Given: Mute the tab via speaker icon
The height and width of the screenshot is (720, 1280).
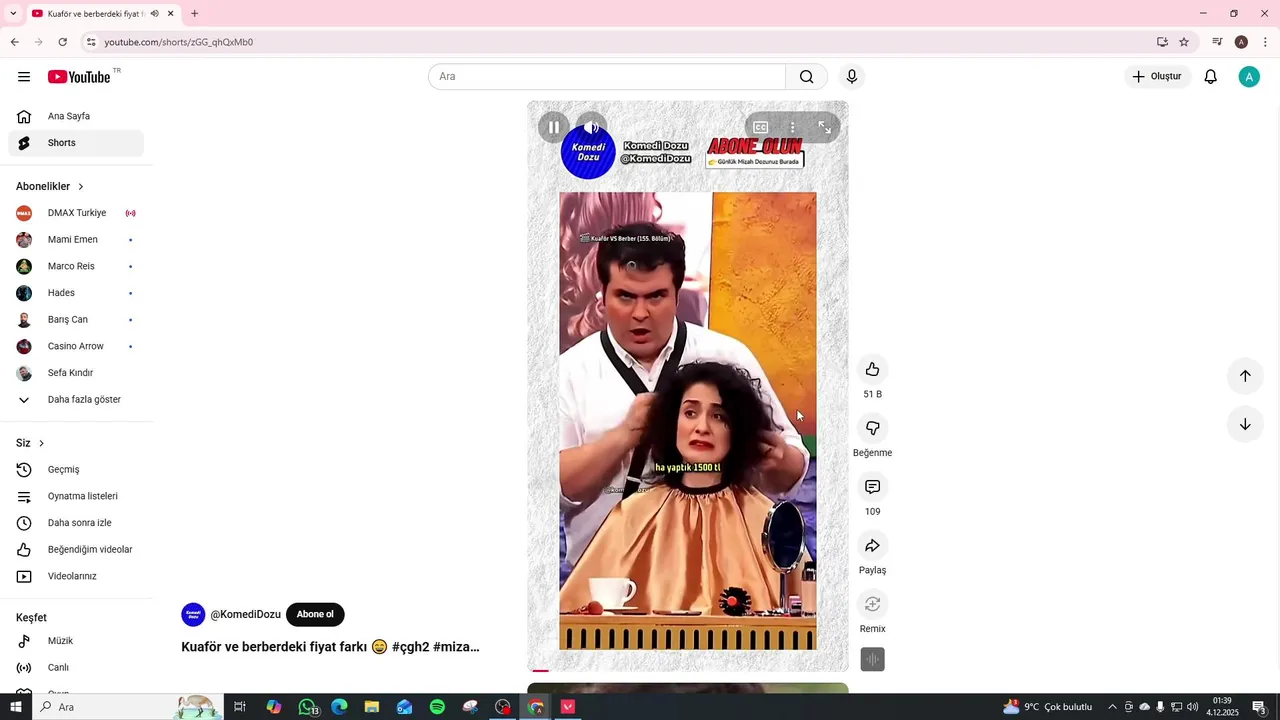Looking at the screenshot, I should [x=155, y=14].
